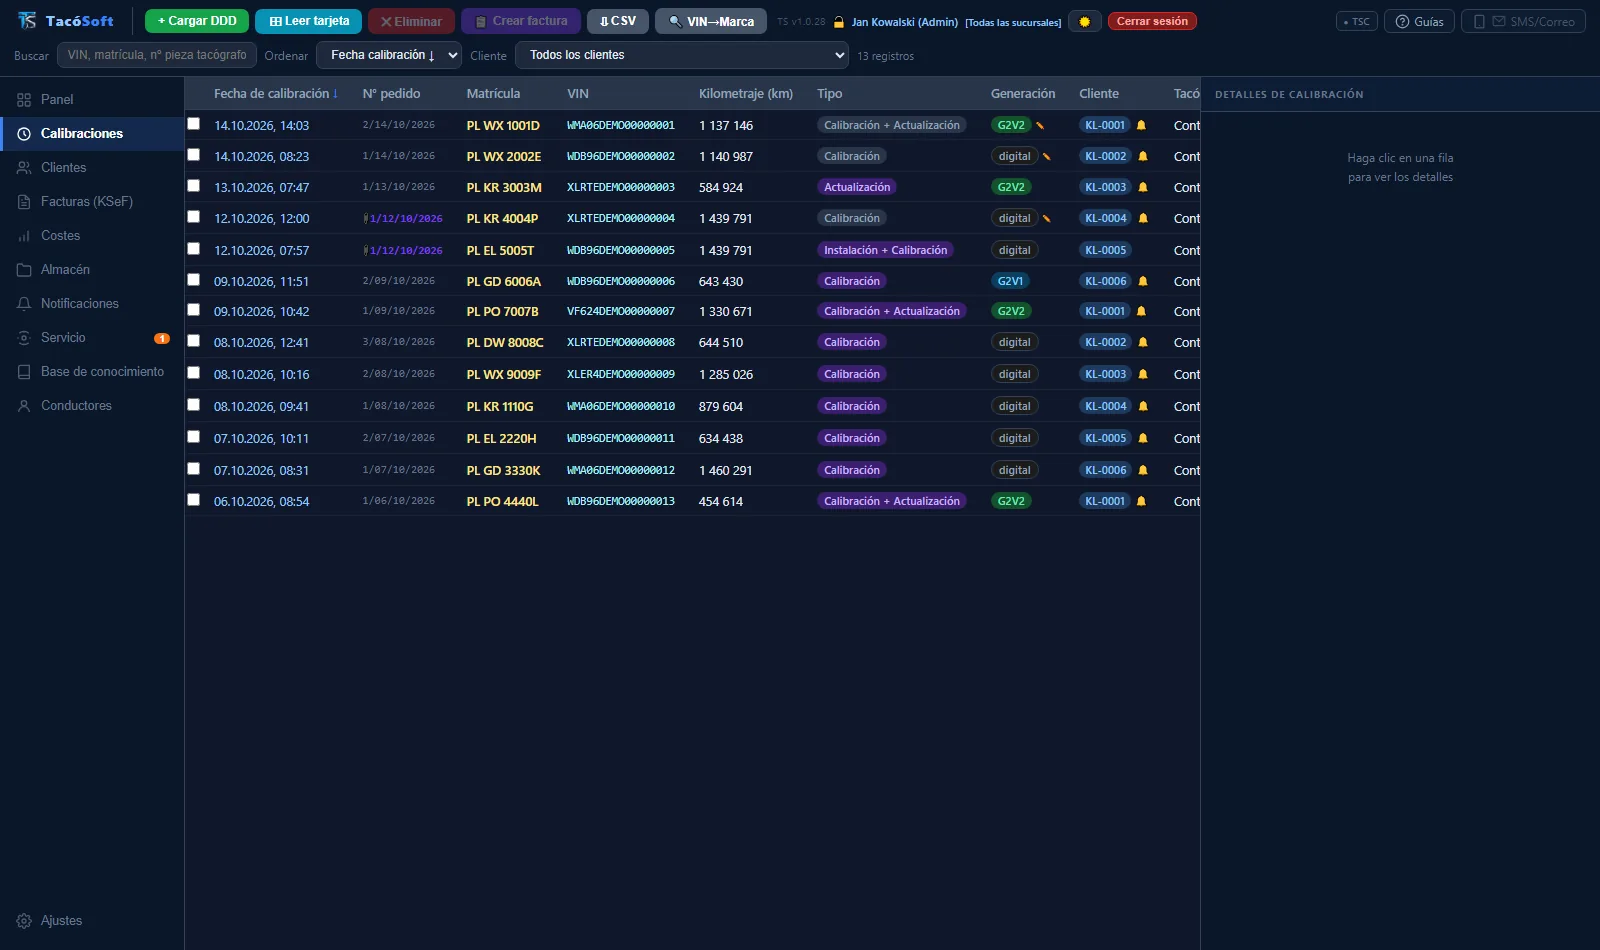Click the Base de conocimiento book icon

(24, 372)
